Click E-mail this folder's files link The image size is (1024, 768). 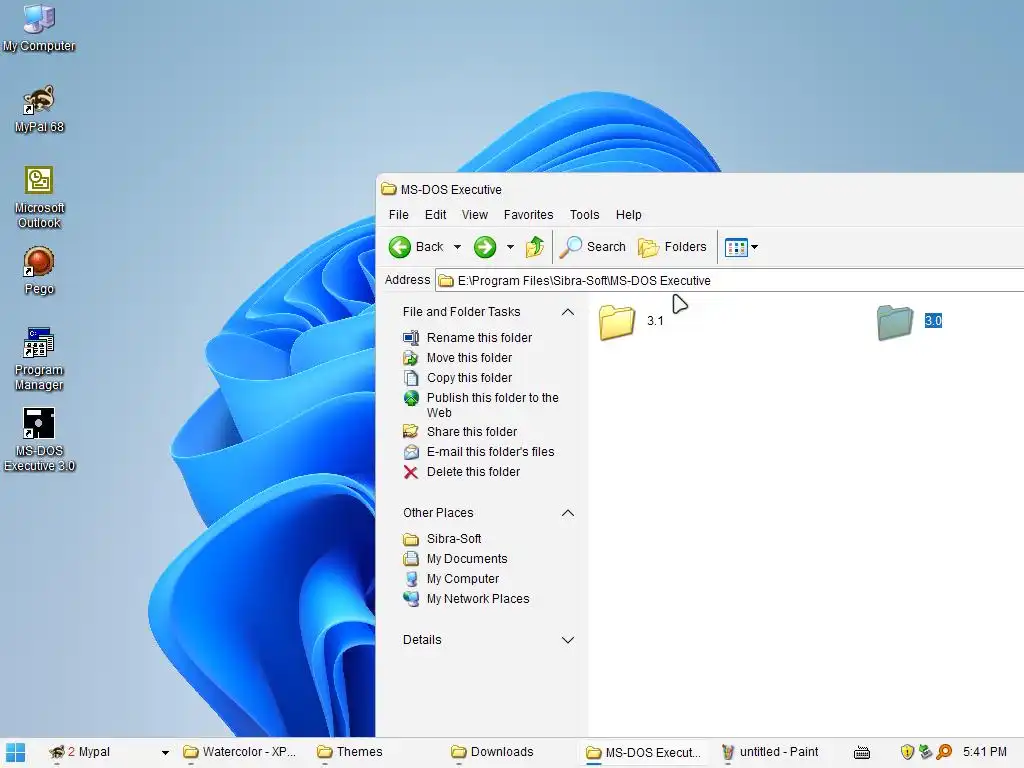click(490, 452)
